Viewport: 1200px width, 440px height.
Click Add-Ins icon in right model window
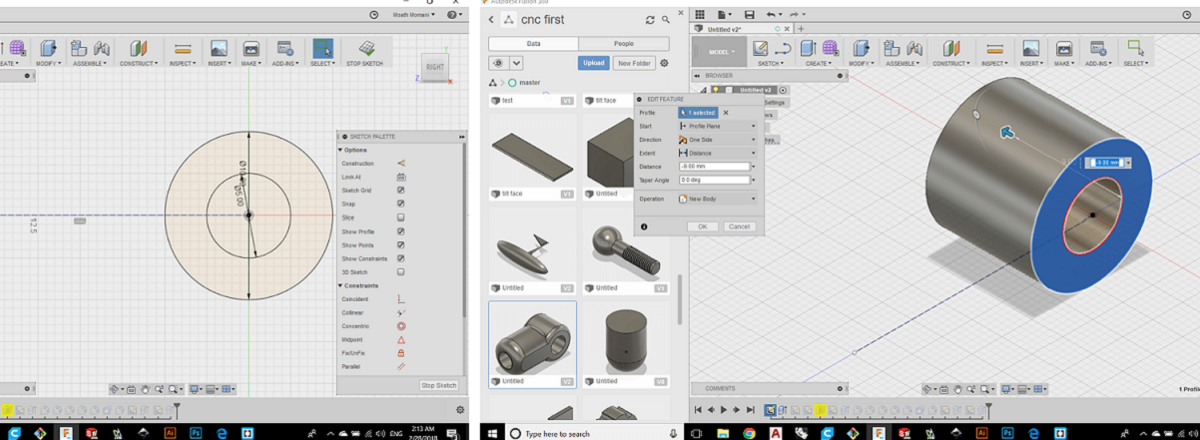coord(1097,48)
